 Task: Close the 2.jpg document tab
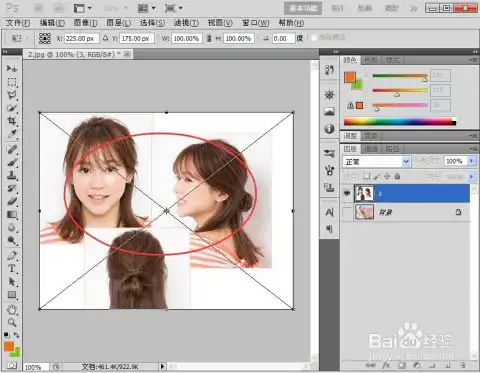[127, 54]
